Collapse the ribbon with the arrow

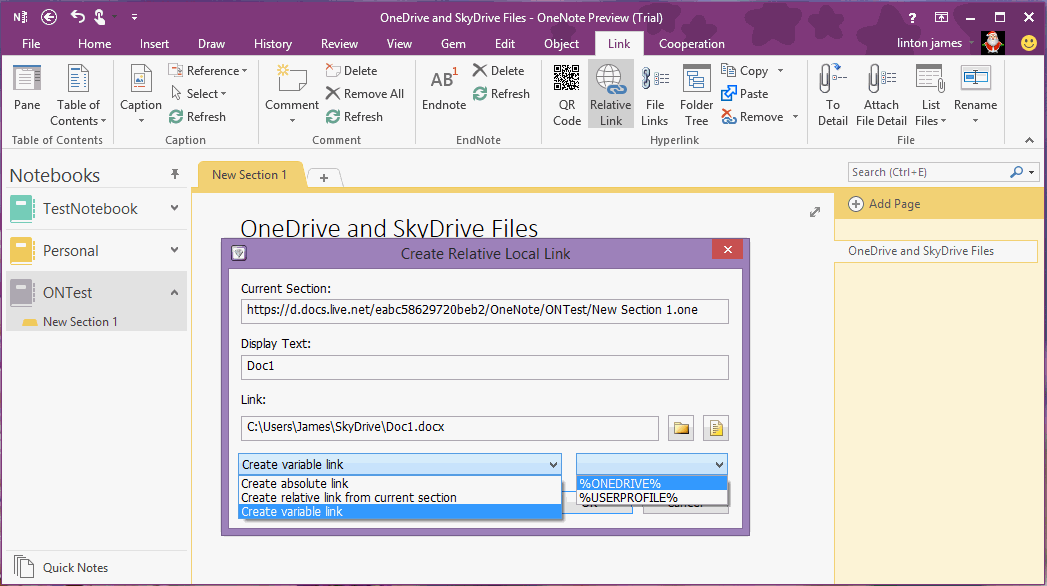pos(1029,140)
